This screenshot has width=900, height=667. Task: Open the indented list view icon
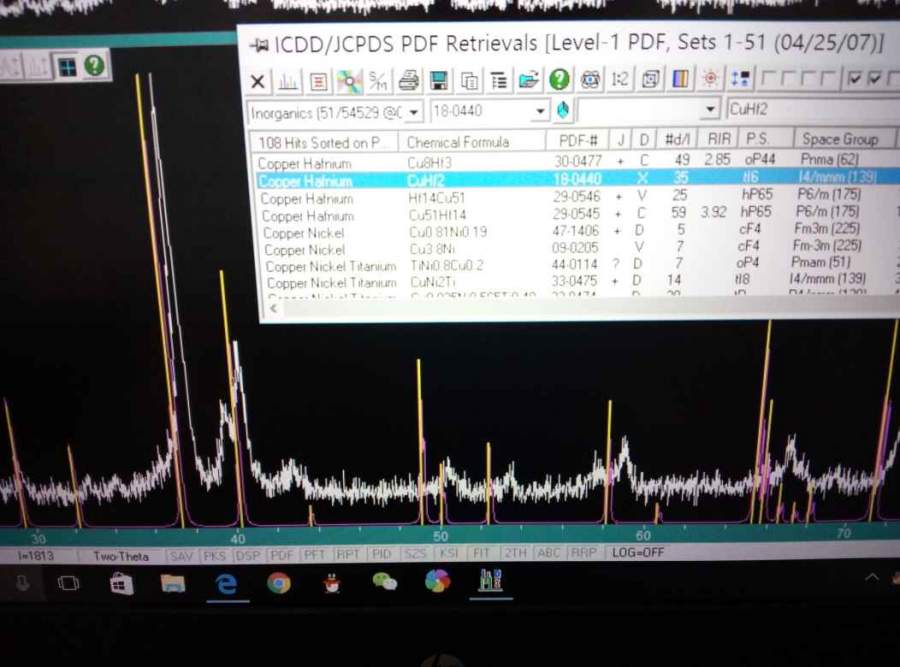[499, 80]
